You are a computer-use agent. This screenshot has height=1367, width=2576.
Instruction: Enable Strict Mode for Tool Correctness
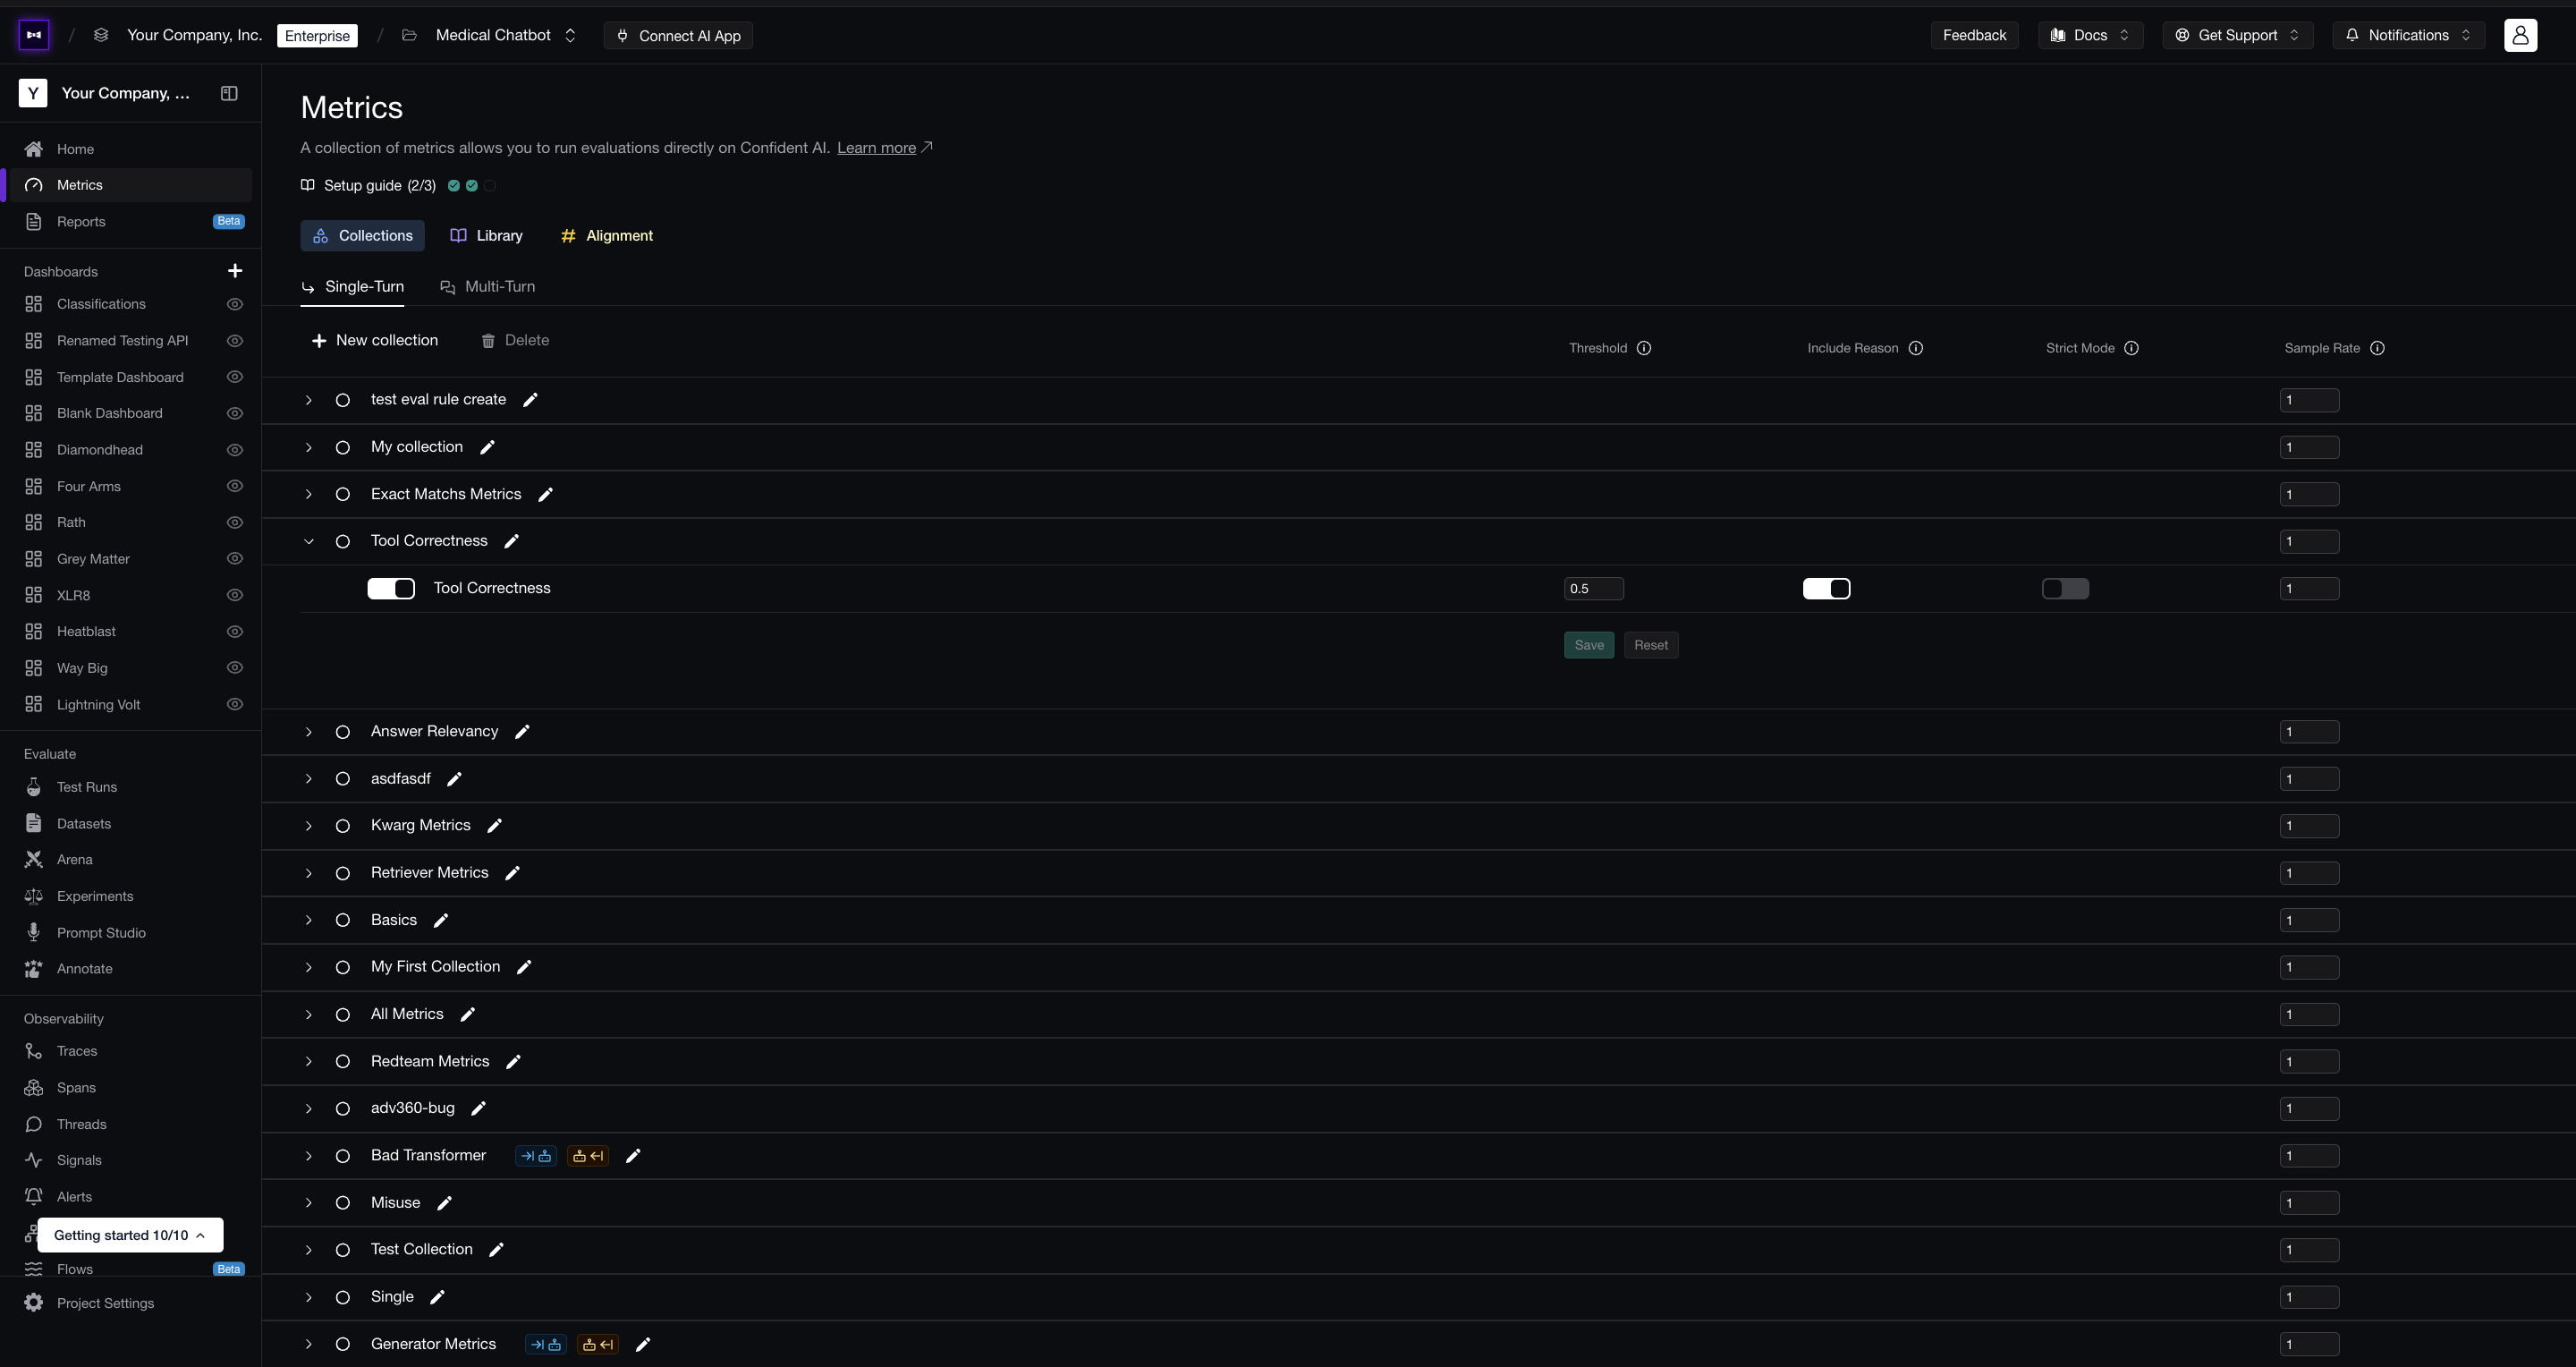[2065, 589]
